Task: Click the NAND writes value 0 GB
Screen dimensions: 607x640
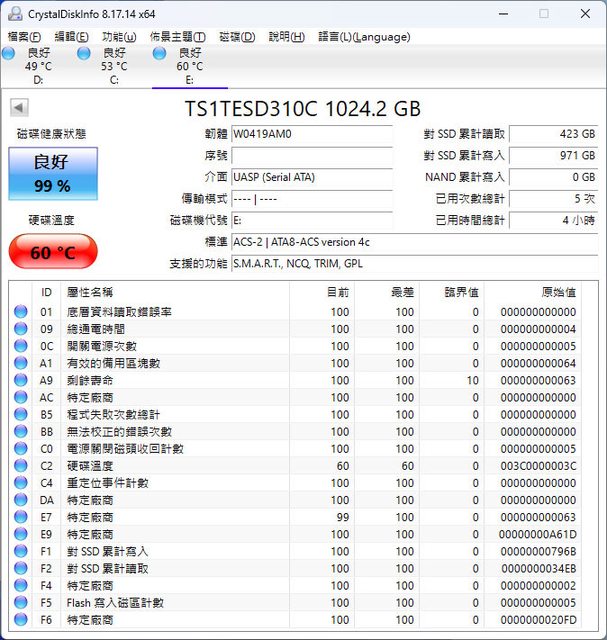Action: [554, 177]
